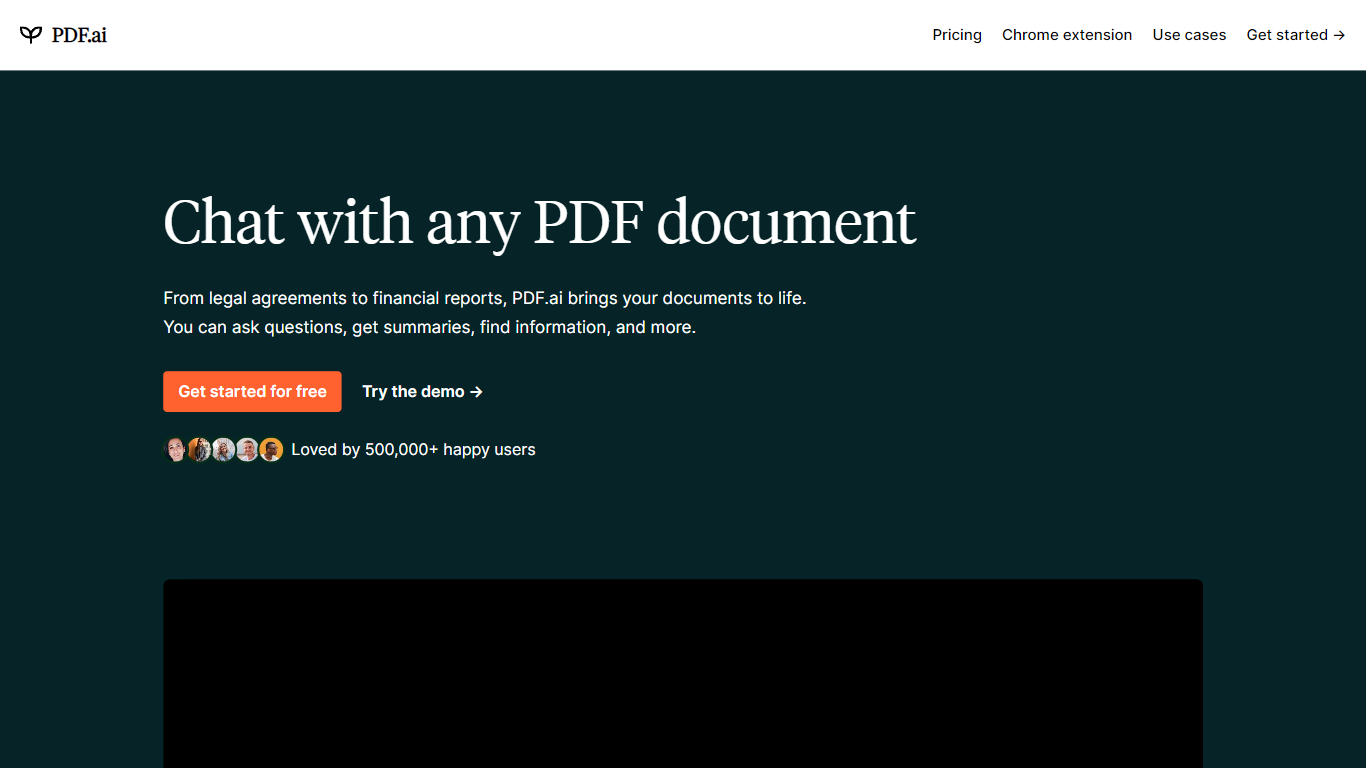Screen dimensions: 1366x768
Task: Click Get started in the top navigation
Action: [x=1287, y=35]
